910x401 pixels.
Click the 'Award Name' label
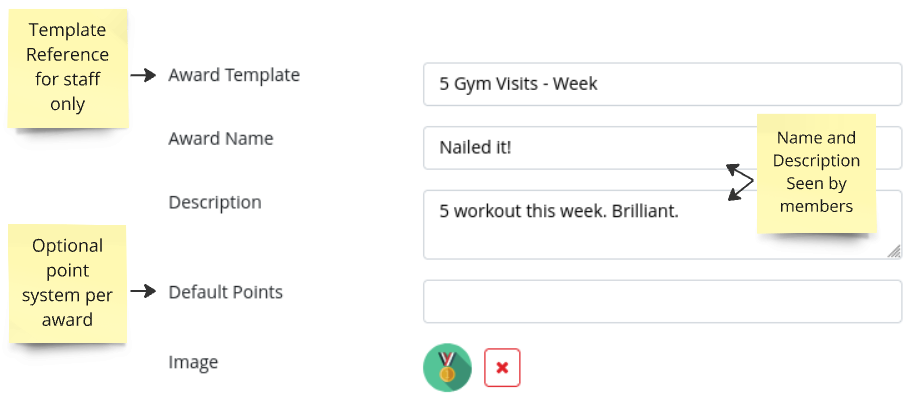pyautogui.click(x=221, y=138)
